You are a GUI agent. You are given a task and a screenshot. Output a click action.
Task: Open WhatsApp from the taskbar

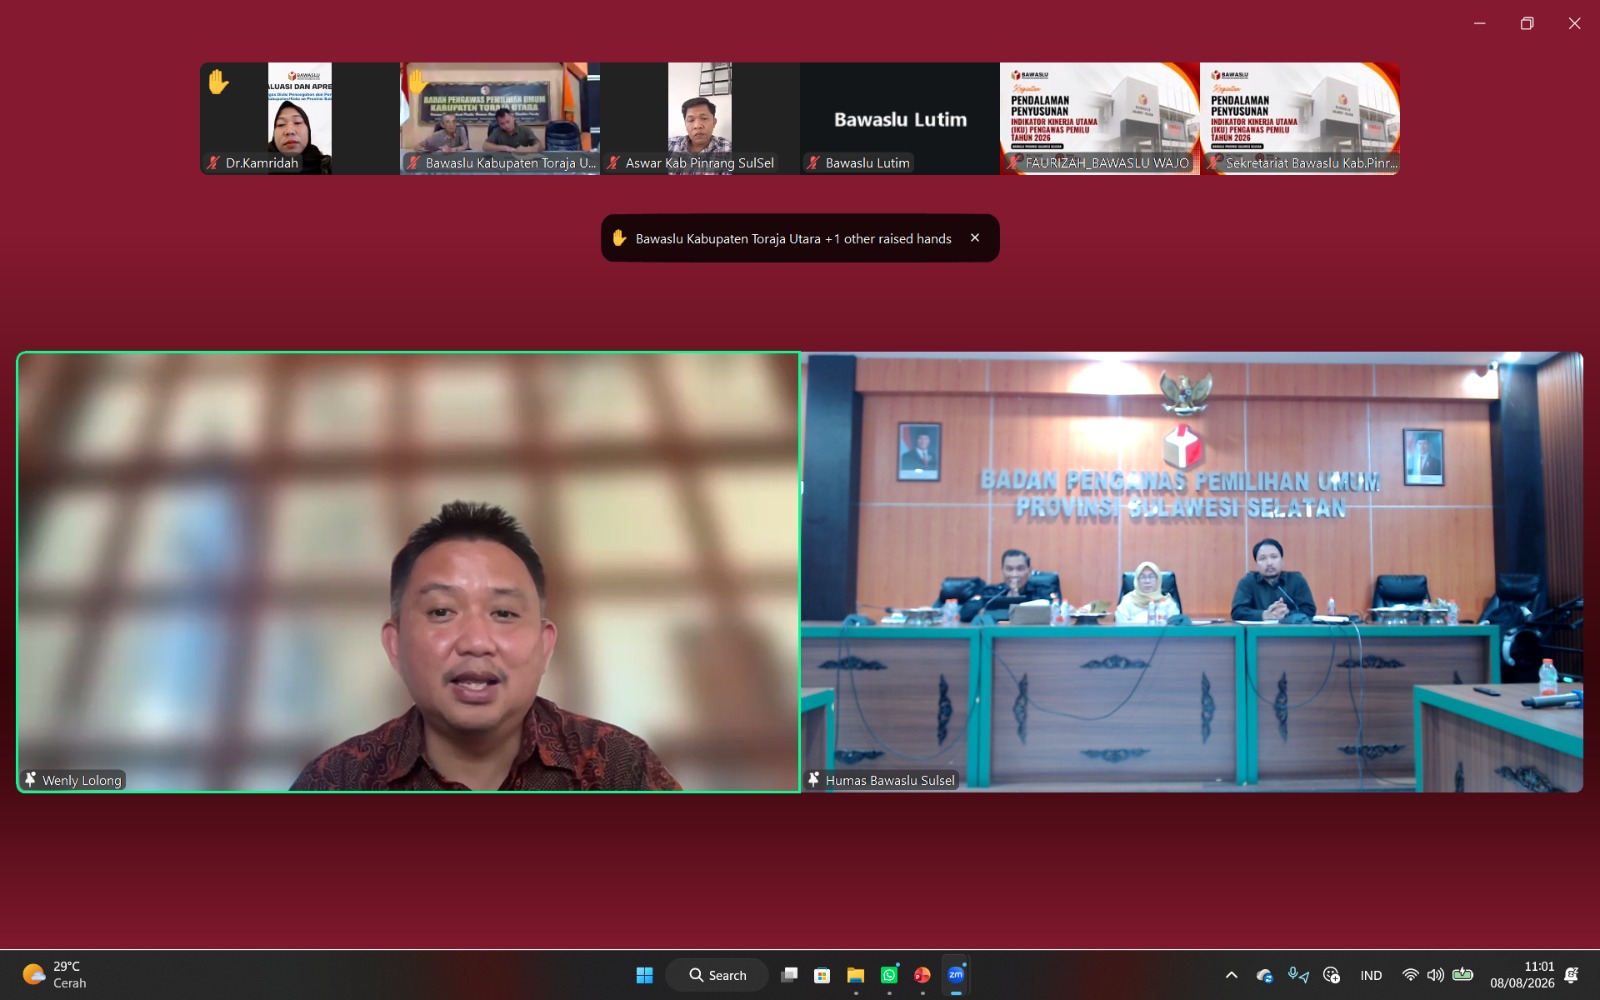[x=889, y=975]
